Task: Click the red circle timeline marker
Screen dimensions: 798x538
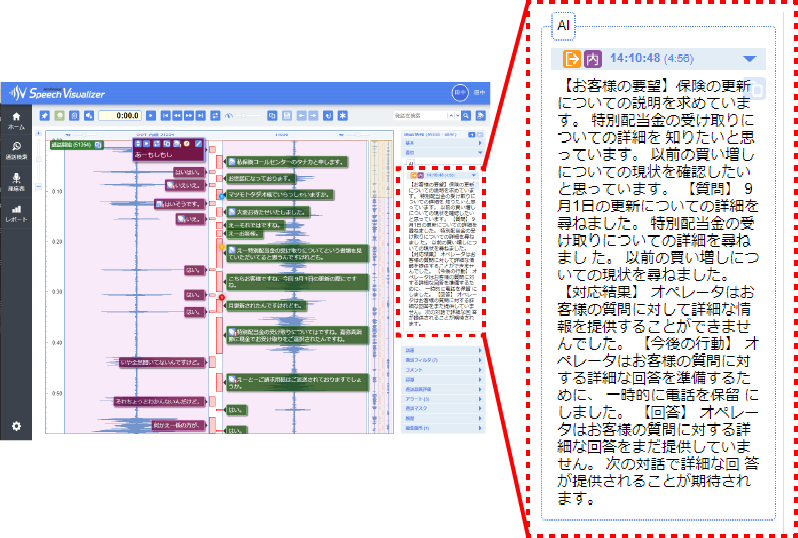Action: pos(221,297)
